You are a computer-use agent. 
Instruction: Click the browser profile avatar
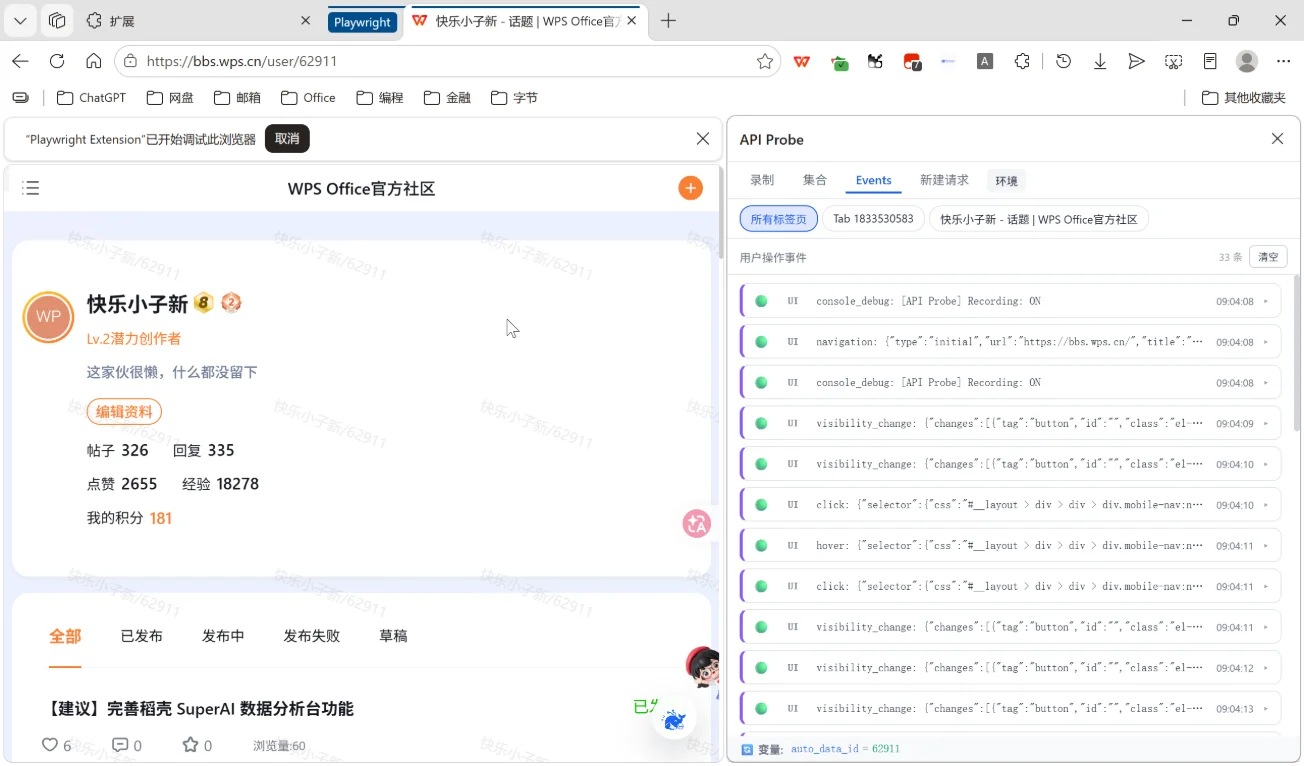(x=1247, y=61)
